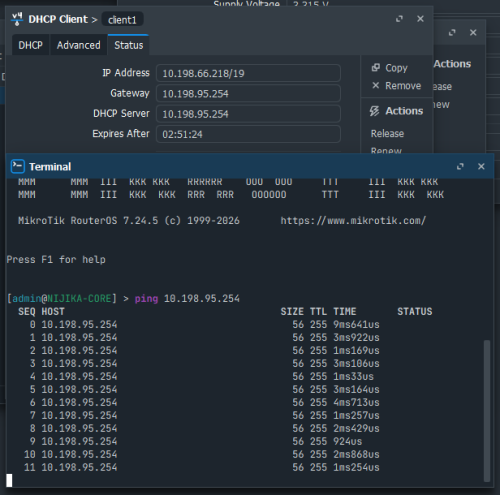The width and height of the screenshot is (500, 495).
Task: Click ping time 2ms429us
Action: coord(356,429)
